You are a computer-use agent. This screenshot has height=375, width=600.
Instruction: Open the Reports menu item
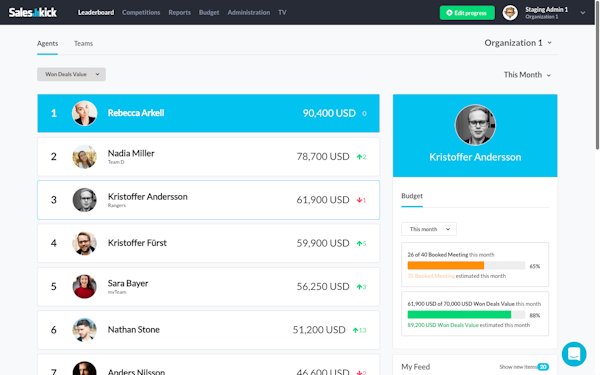[x=179, y=13]
